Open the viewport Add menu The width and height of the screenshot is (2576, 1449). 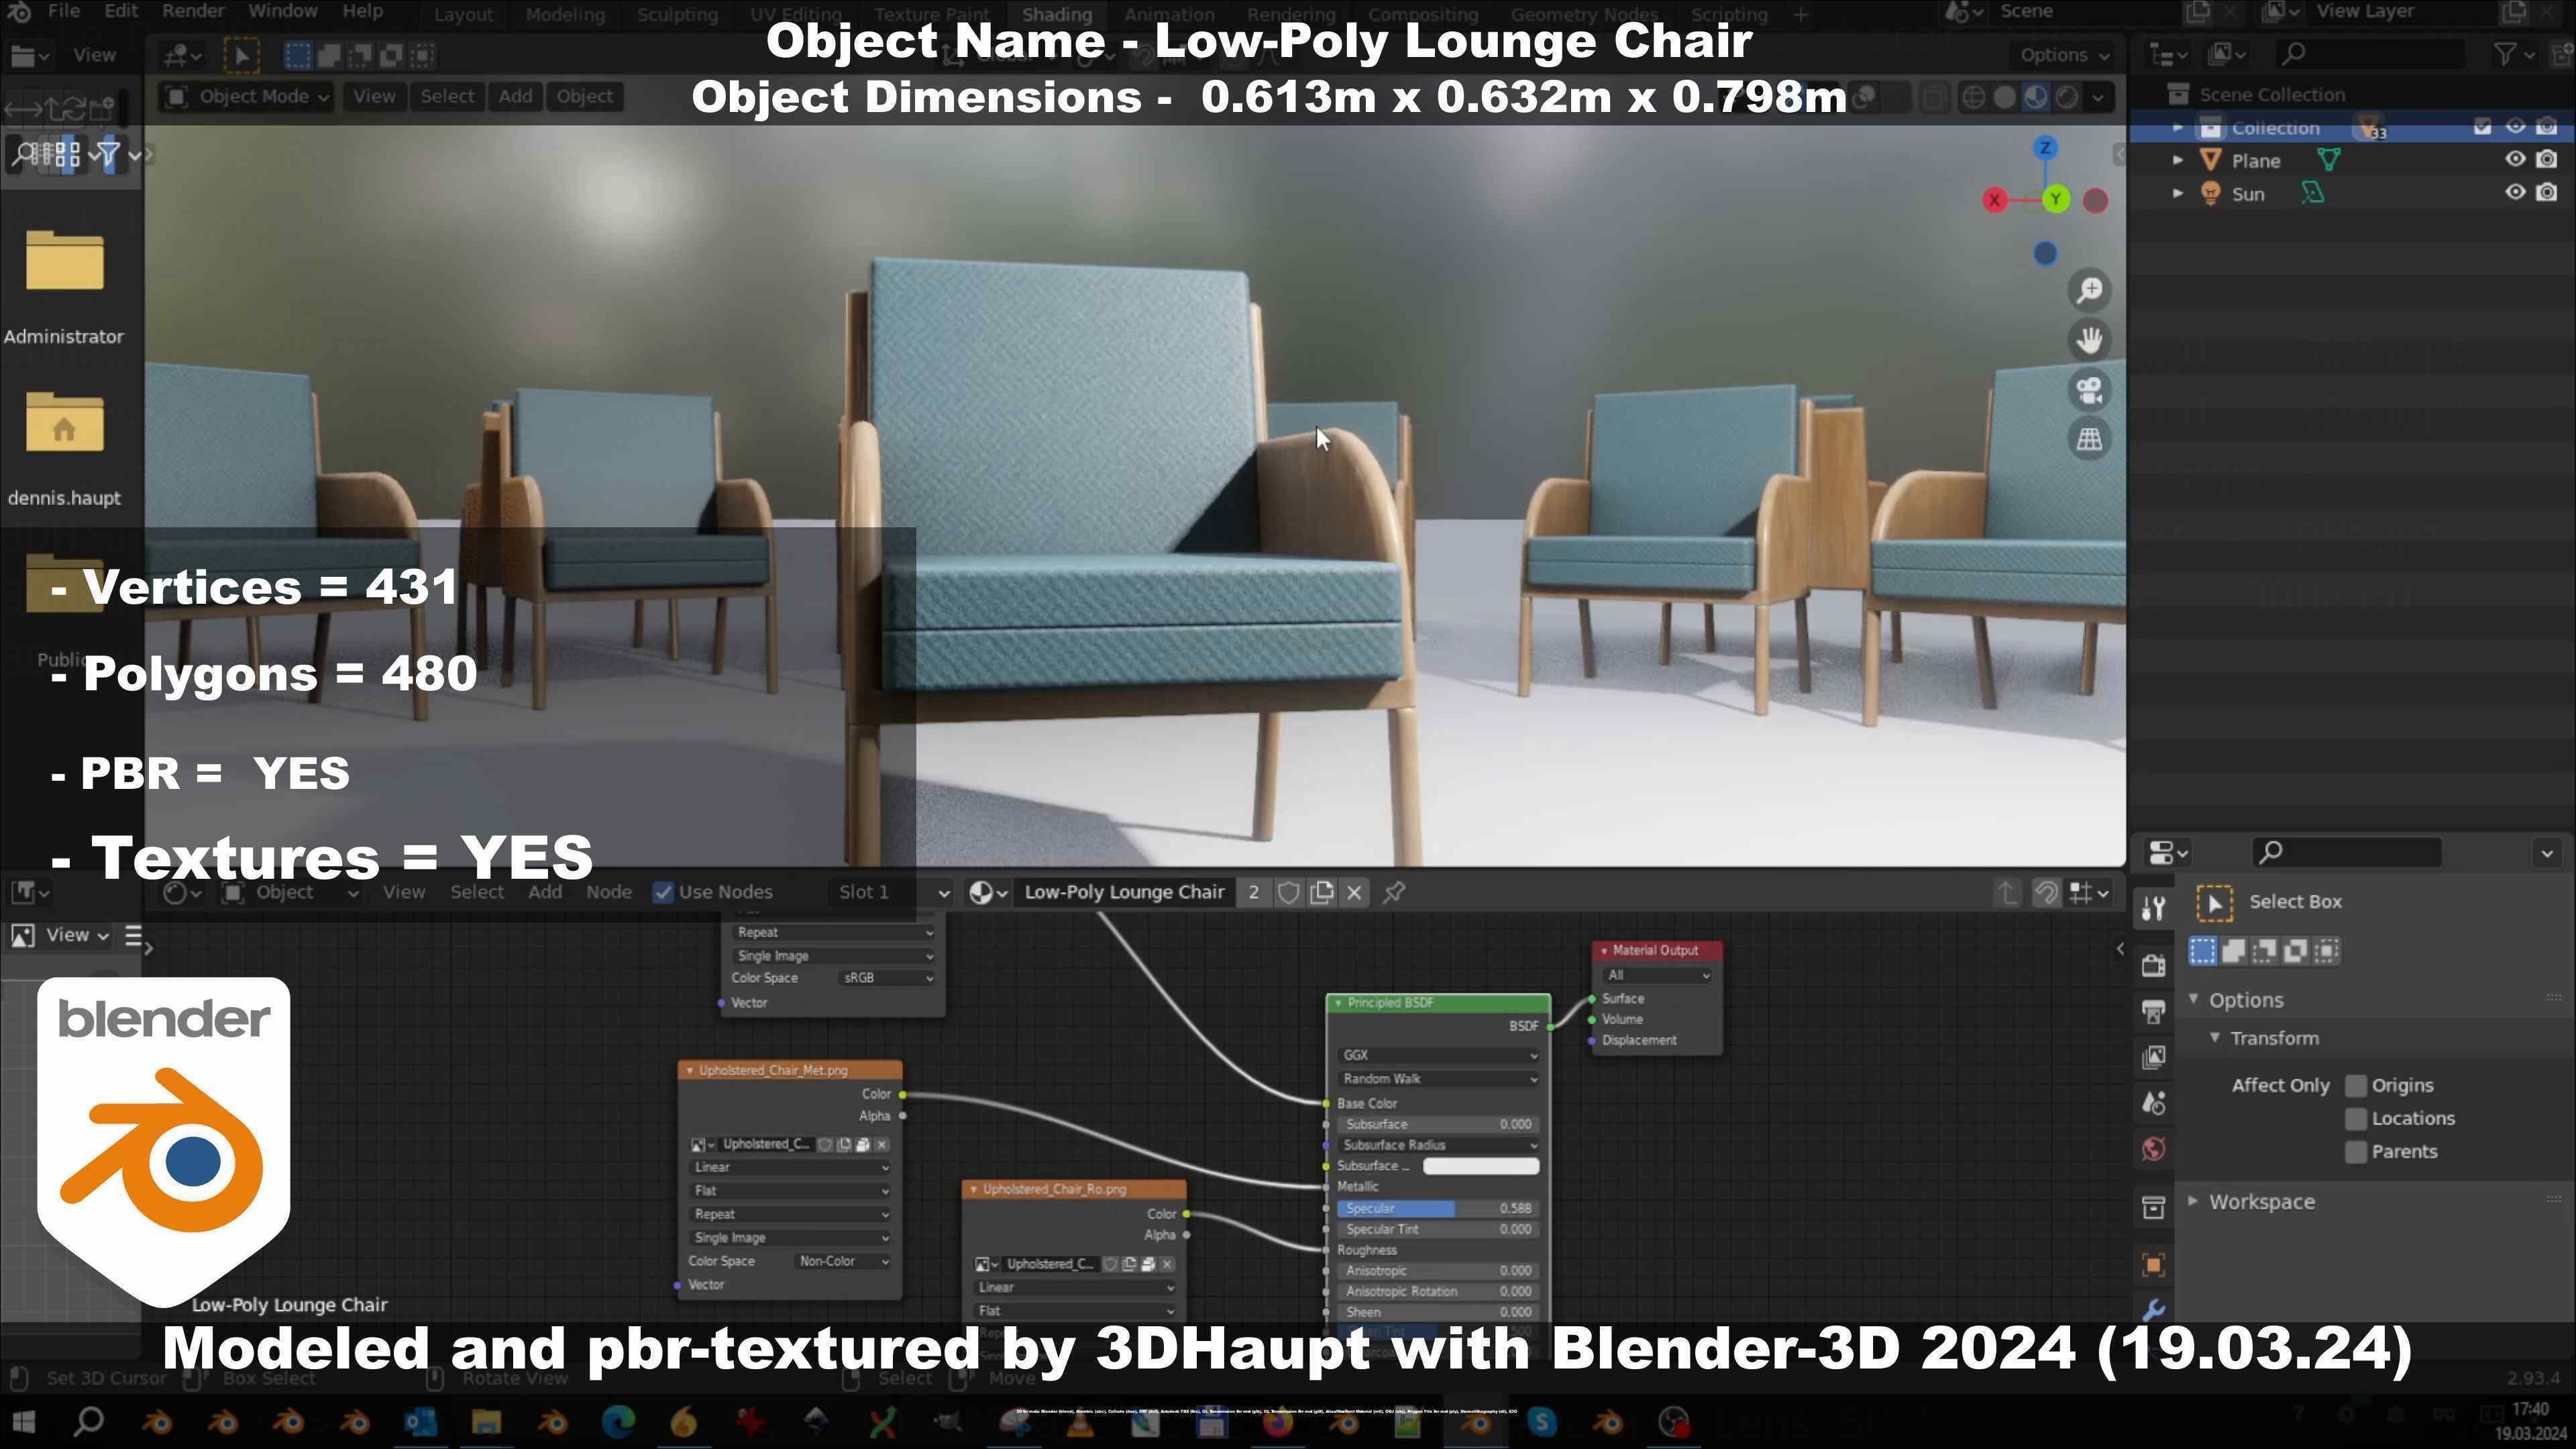[515, 96]
